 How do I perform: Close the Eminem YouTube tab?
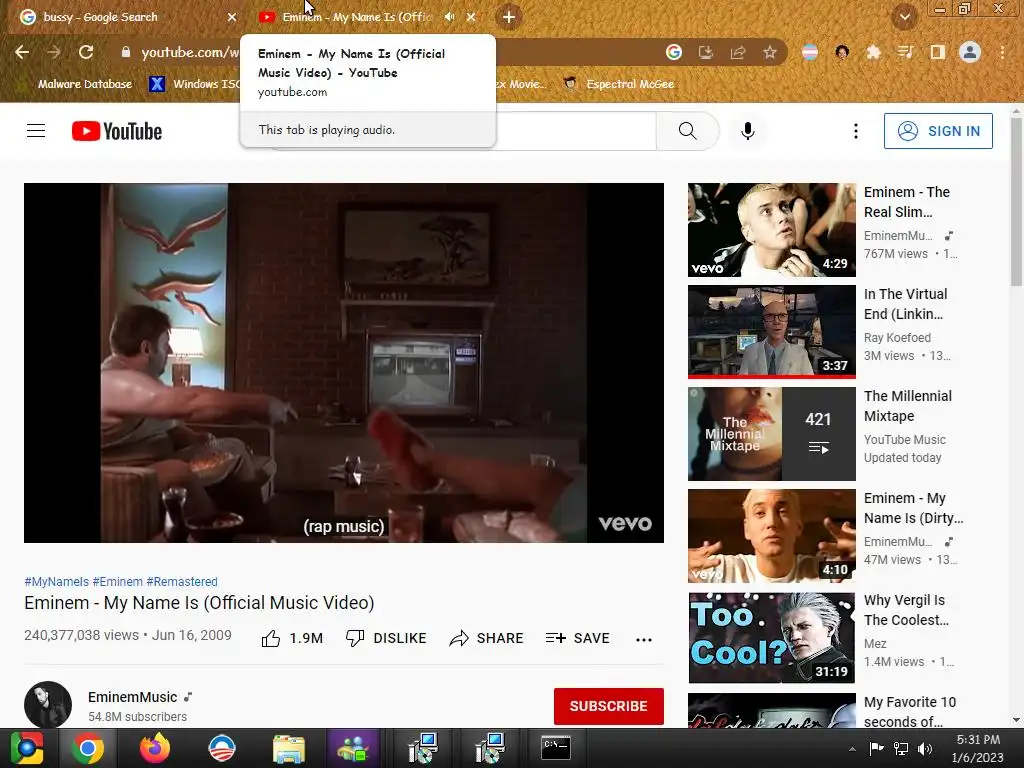pos(471,17)
